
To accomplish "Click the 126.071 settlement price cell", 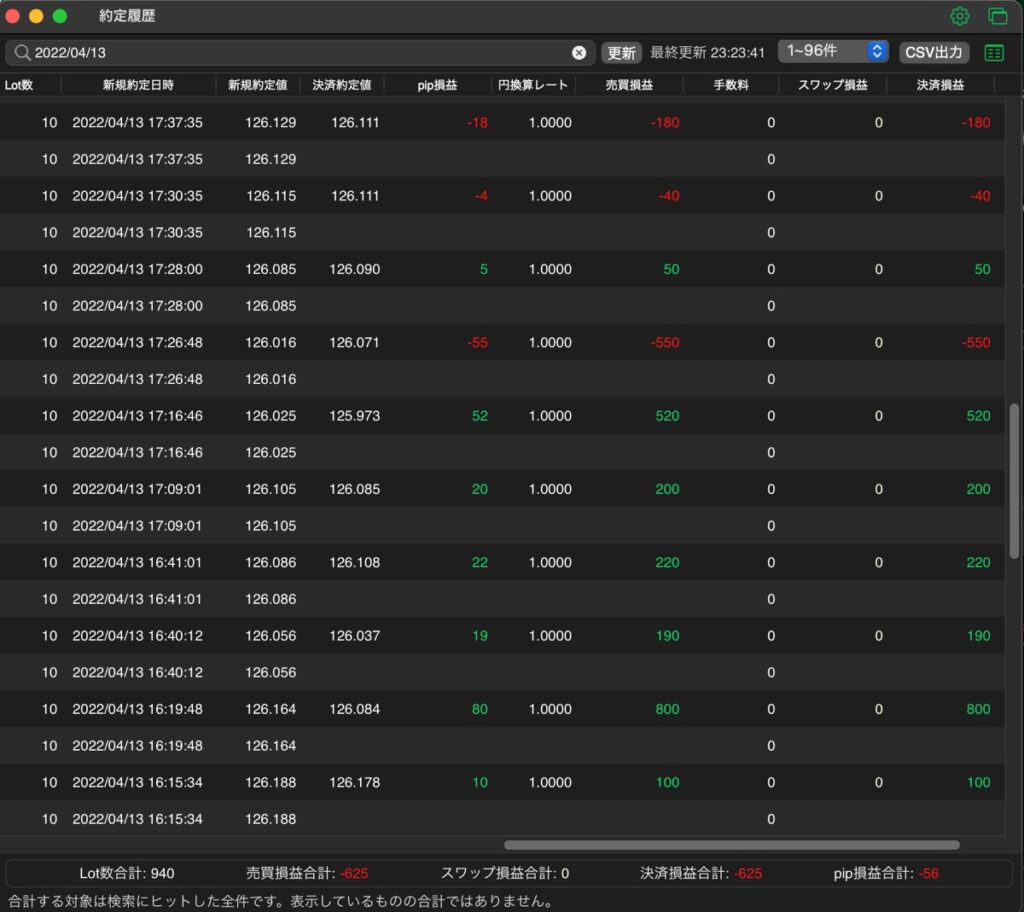I will [354, 342].
